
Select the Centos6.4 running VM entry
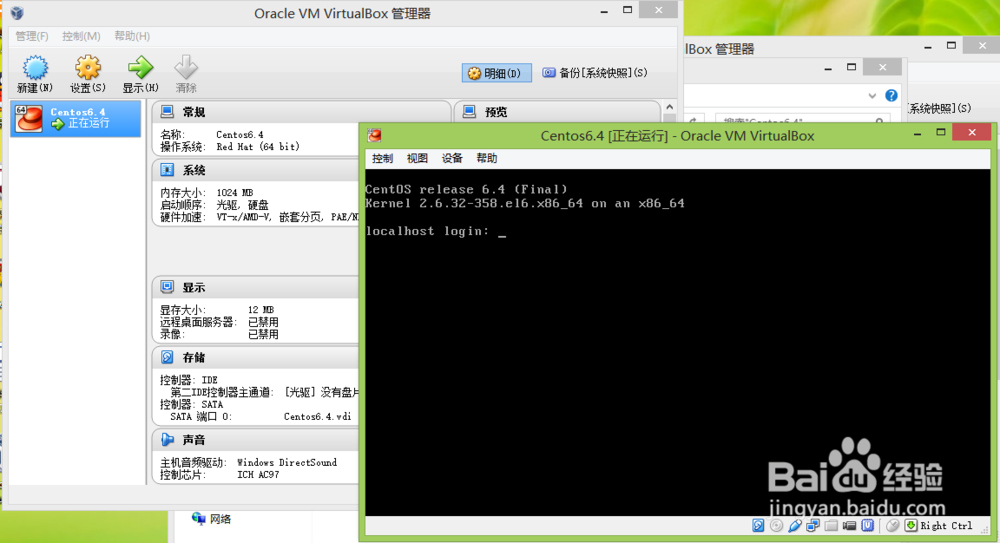coord(76,118)
